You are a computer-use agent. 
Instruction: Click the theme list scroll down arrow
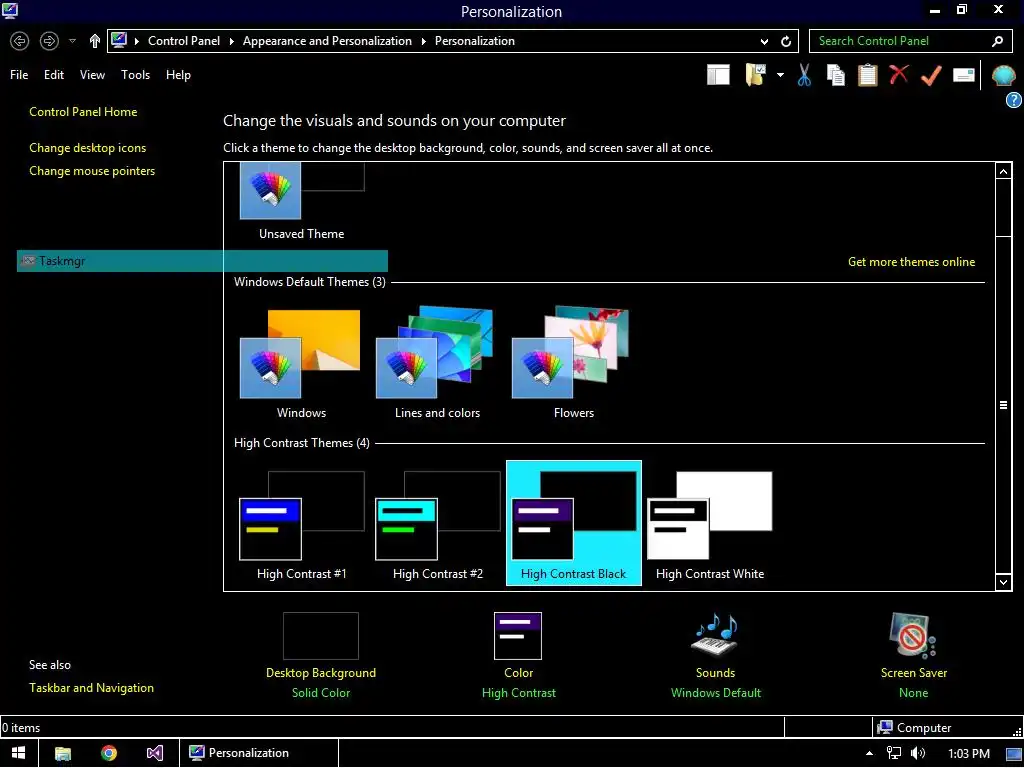point(1003,581)
